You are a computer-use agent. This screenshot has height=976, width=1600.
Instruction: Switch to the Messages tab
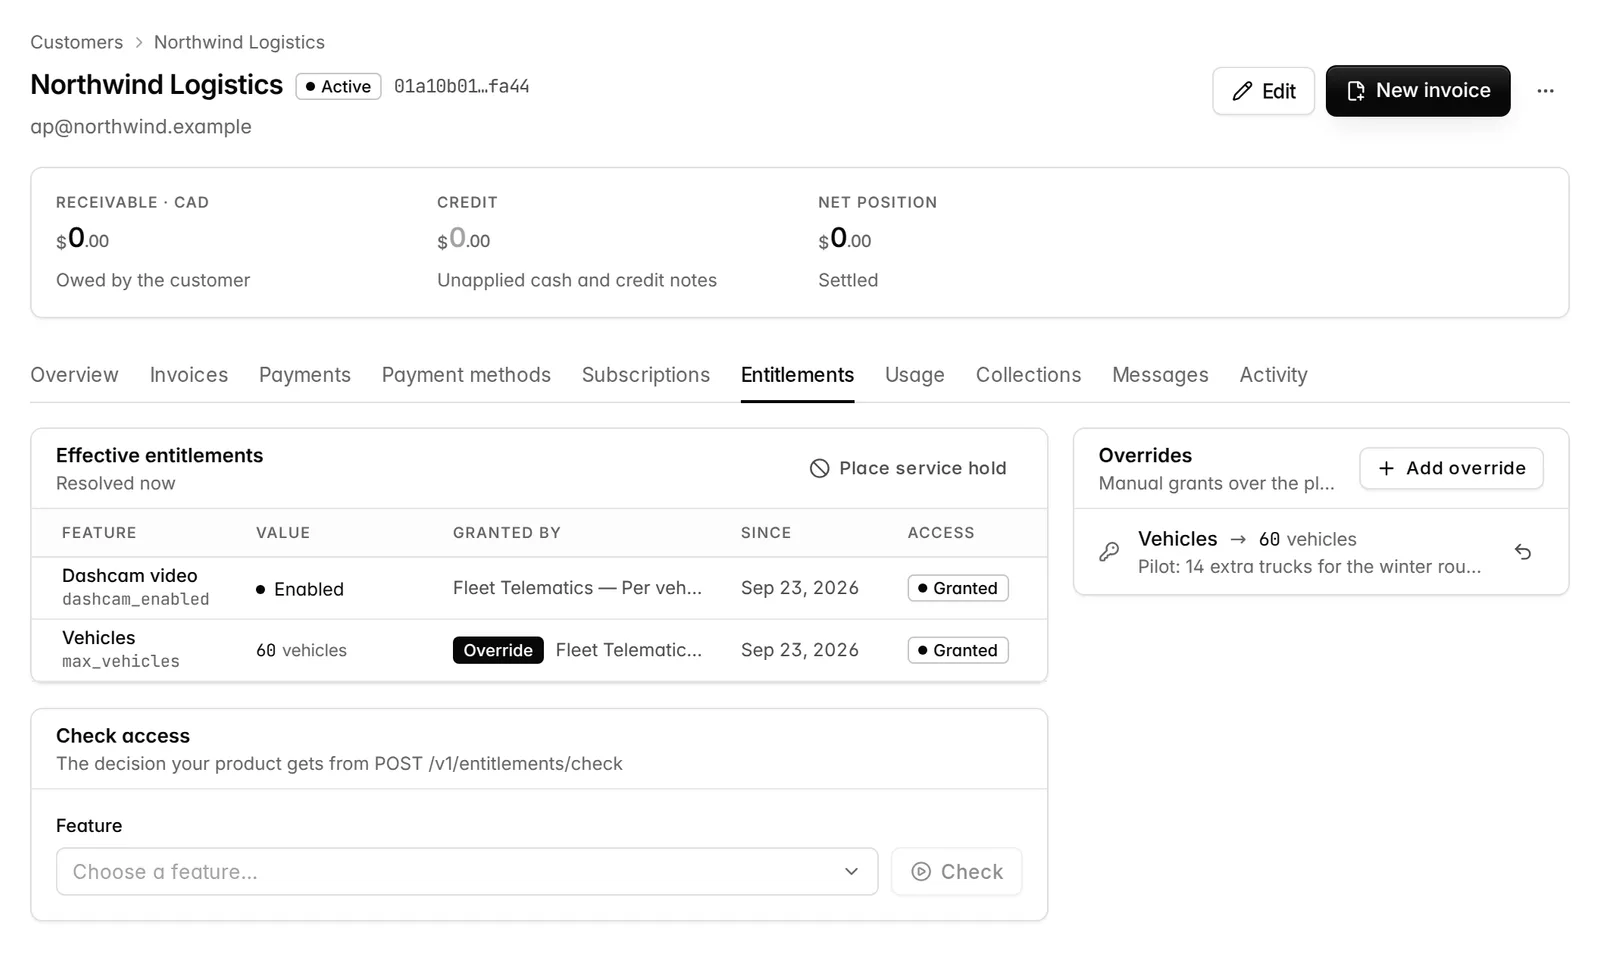click(x=1160, y=375)
